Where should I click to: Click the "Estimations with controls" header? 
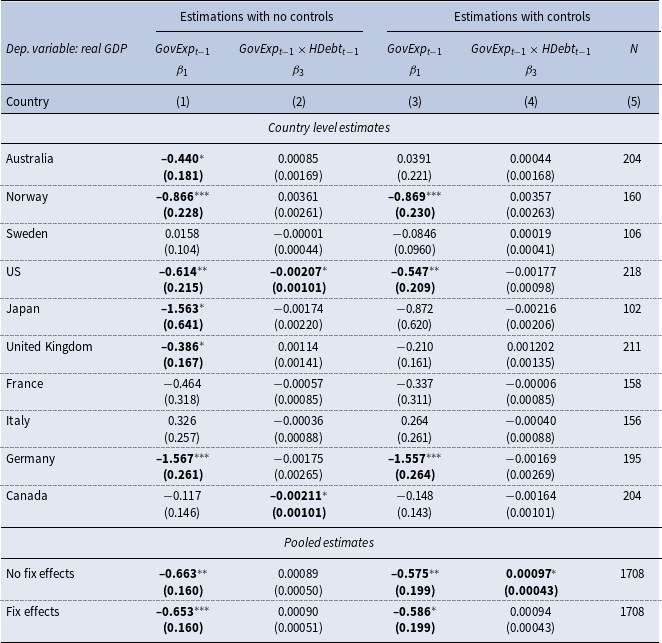pos(521,17)
